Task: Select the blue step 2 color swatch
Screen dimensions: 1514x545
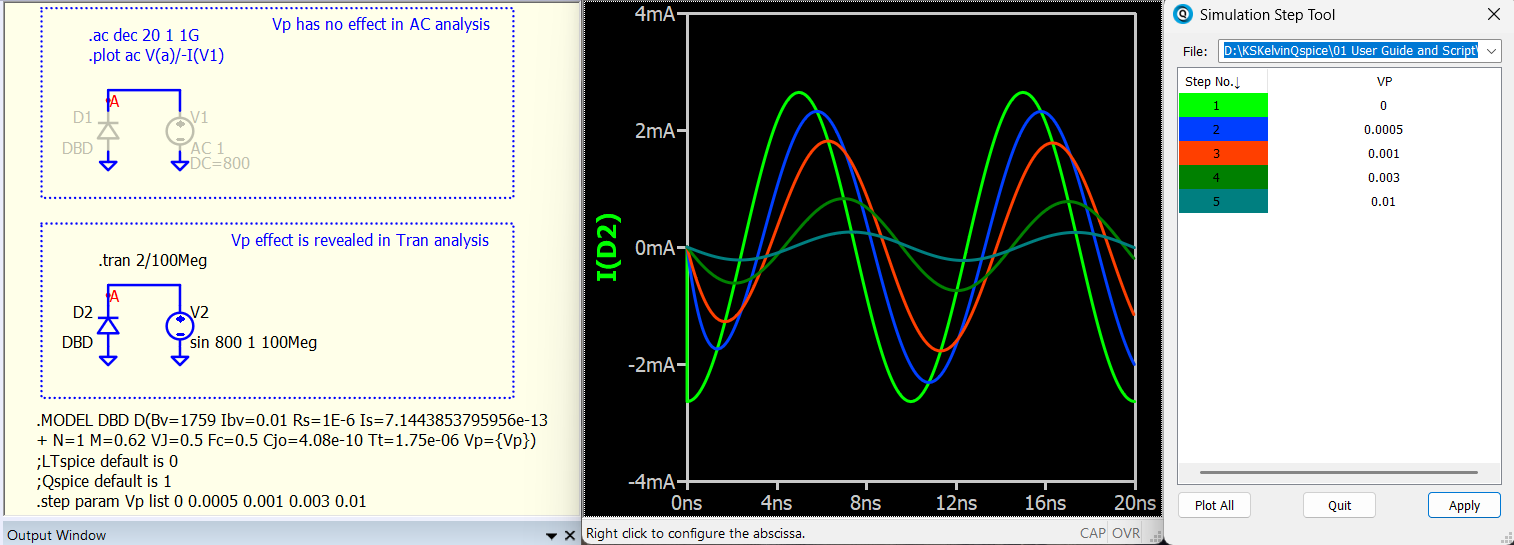Action: (1222, 130)
